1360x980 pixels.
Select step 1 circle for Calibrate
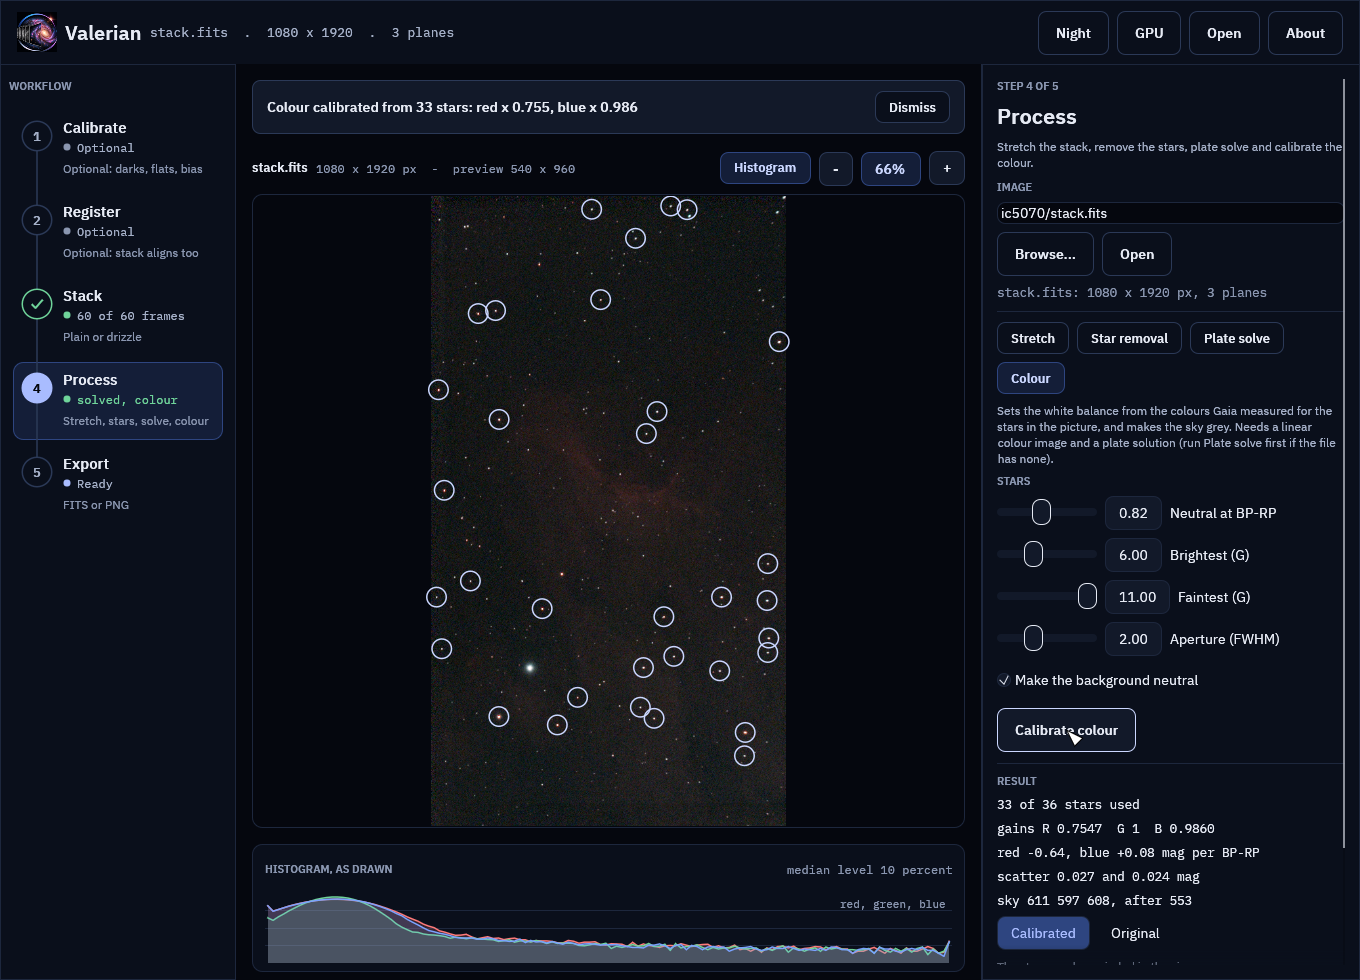point(37,136)
